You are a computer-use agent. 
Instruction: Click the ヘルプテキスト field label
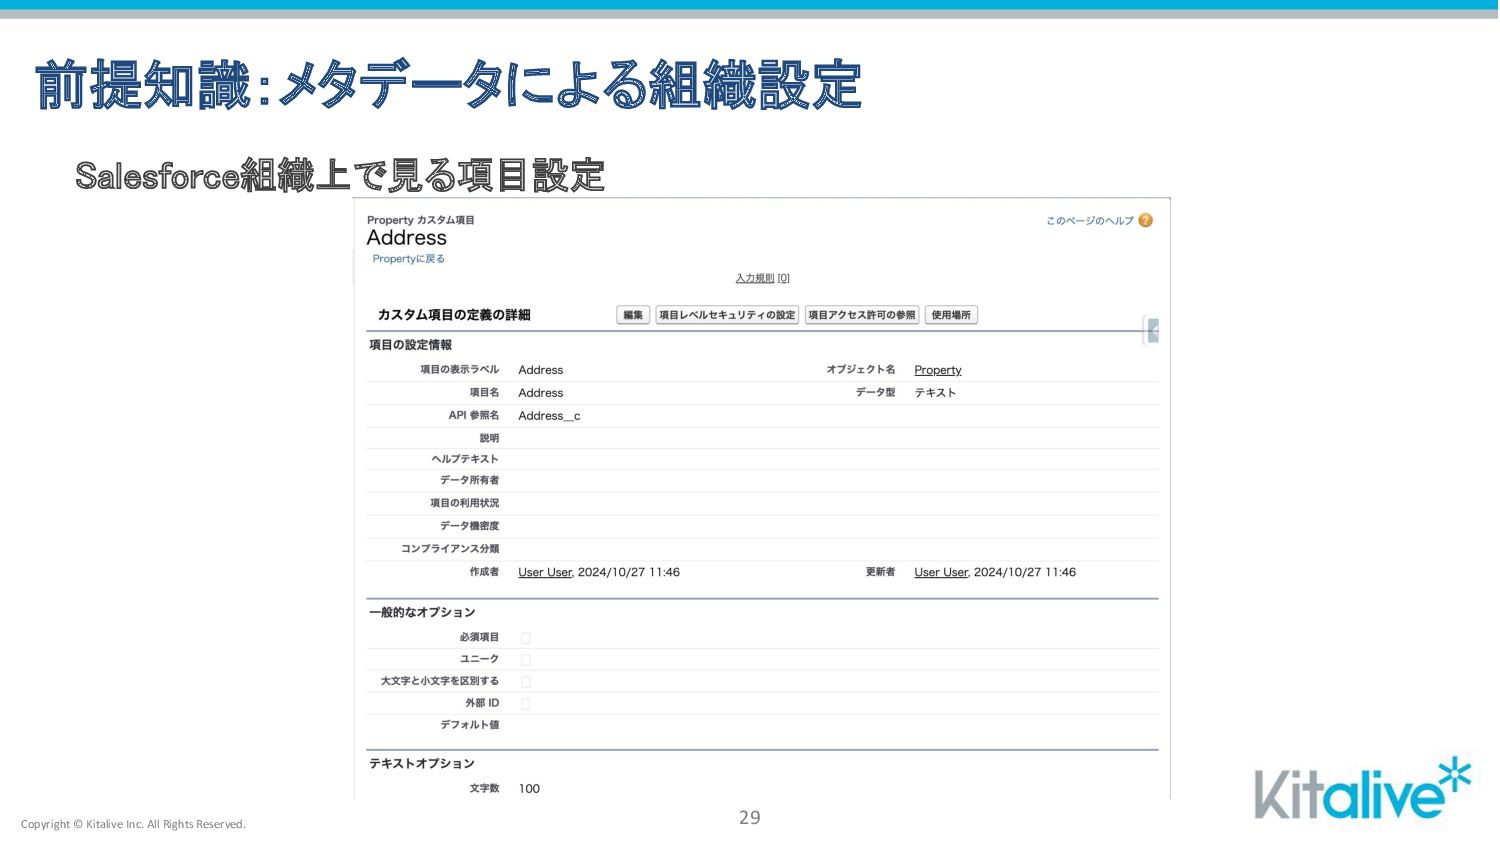[465, 459]
